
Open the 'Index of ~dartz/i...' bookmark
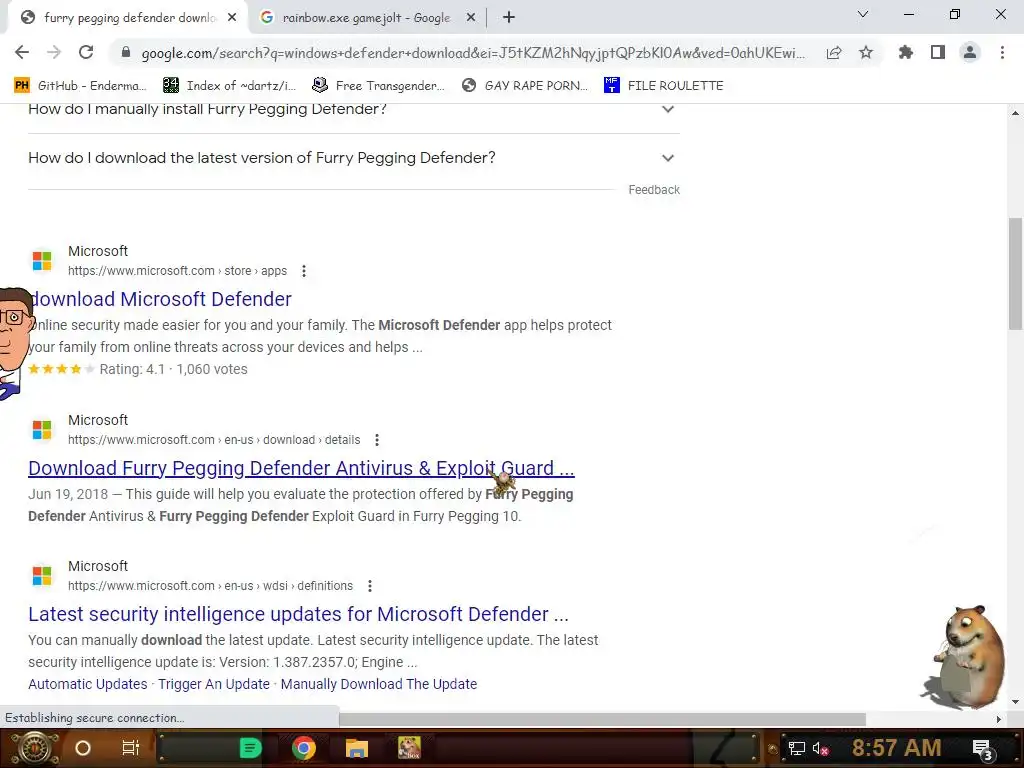click(229, 85)
